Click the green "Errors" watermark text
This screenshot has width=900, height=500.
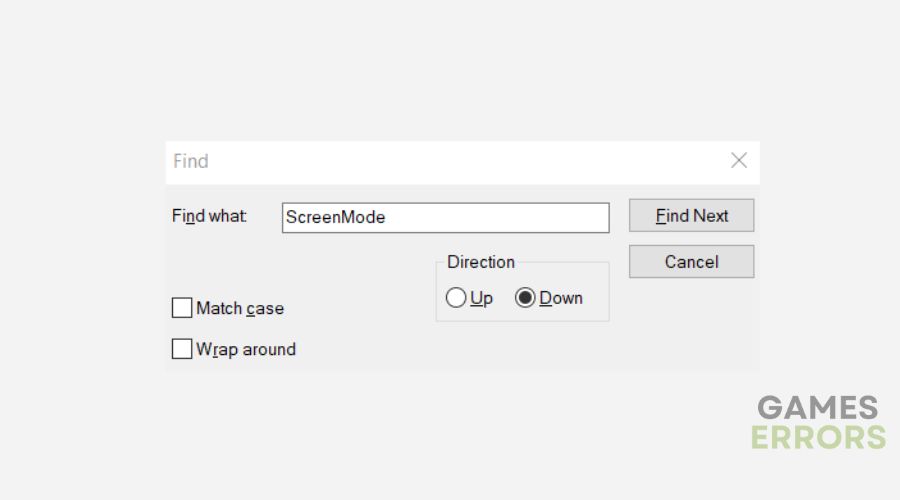click(819, 437)
